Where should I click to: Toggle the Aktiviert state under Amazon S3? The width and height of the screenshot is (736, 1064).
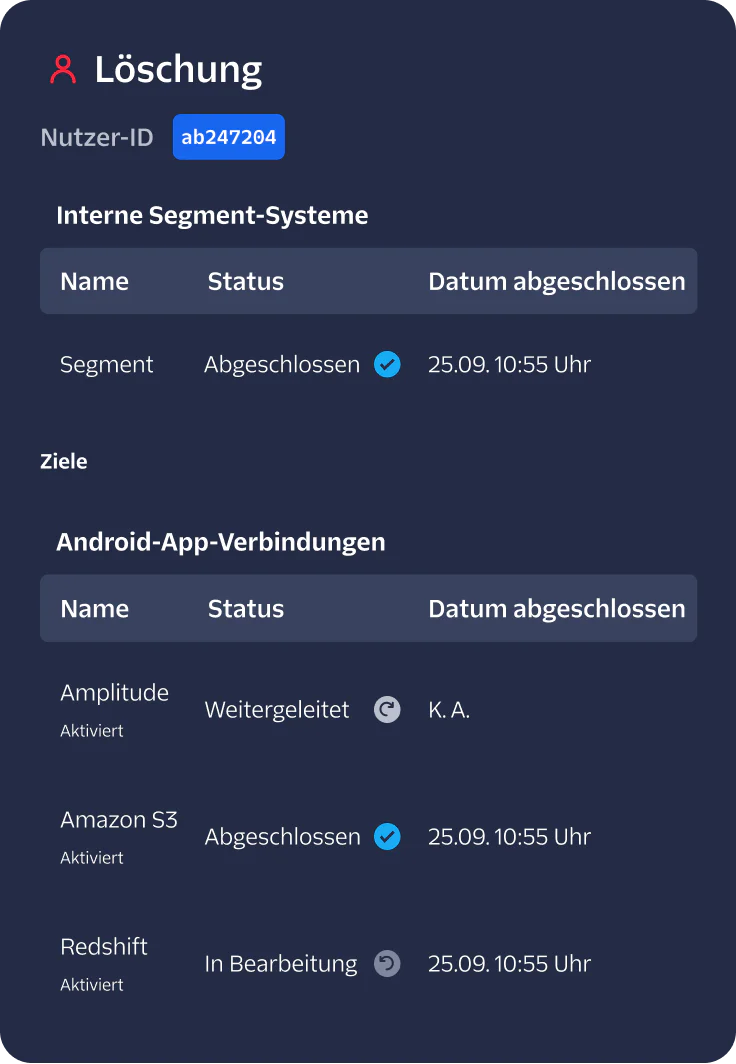(91, 857)
